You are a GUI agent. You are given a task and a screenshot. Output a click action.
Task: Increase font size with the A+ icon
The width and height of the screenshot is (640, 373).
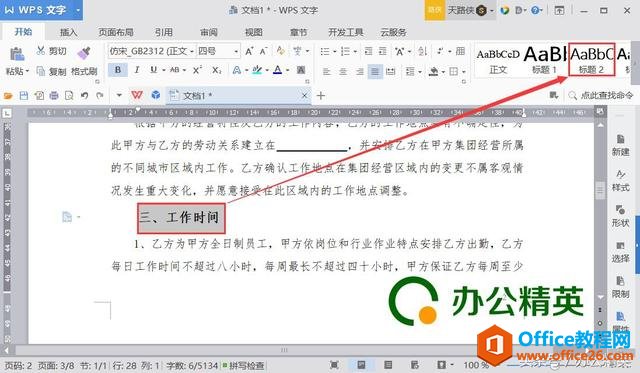coord(249,51)
